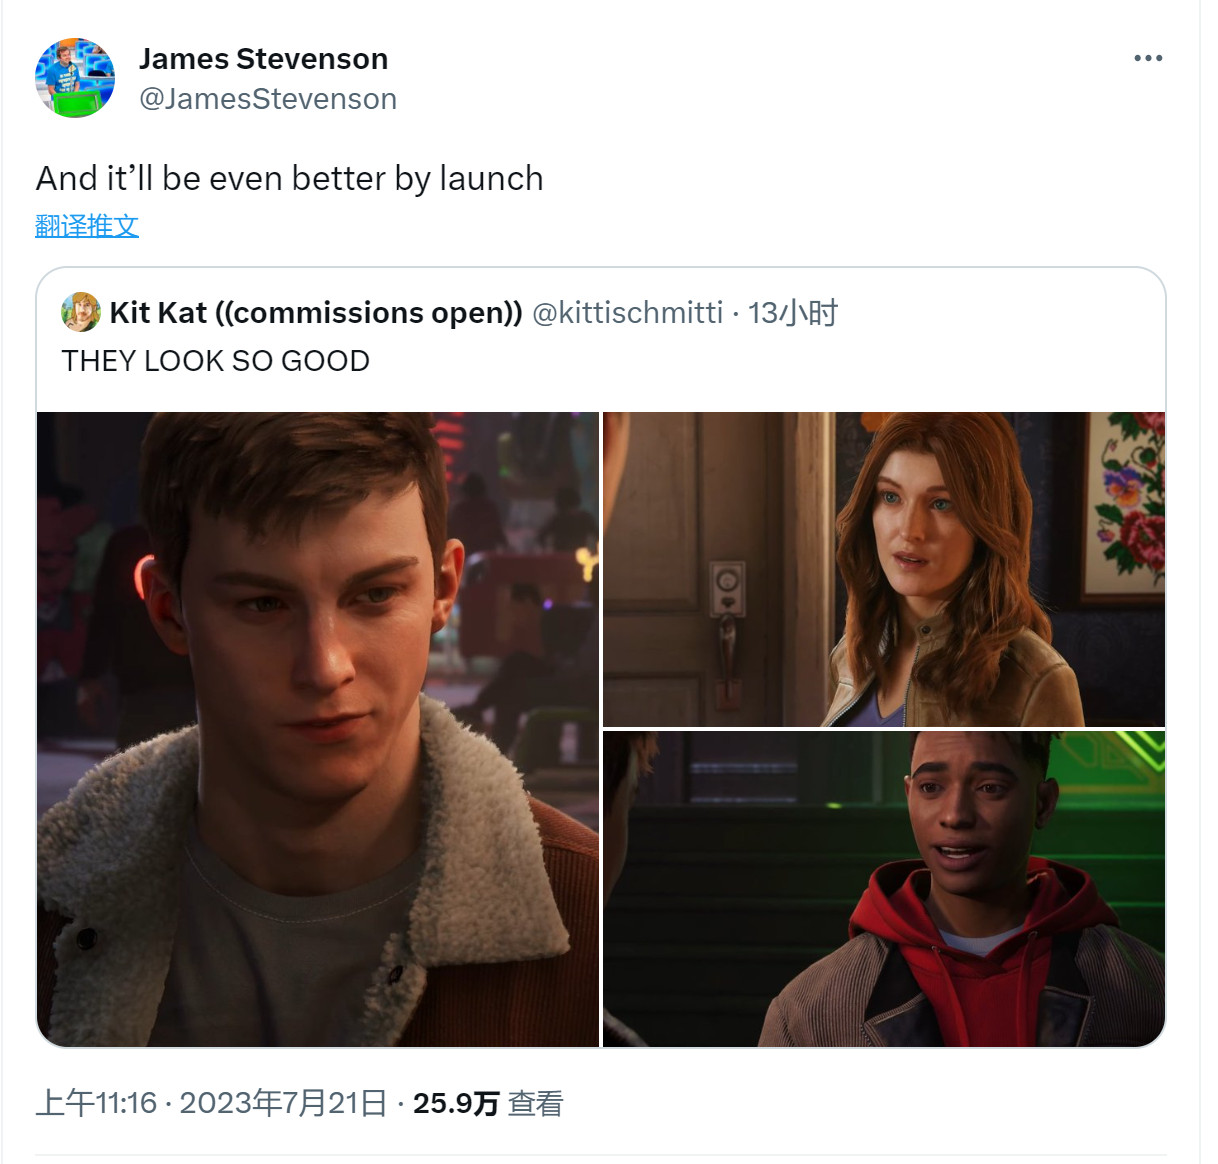Image resolution: width=1218 pixels, height=1164 pixels.
Task: Open the @JamesStevenson handle link
Action: pos(268,99)
